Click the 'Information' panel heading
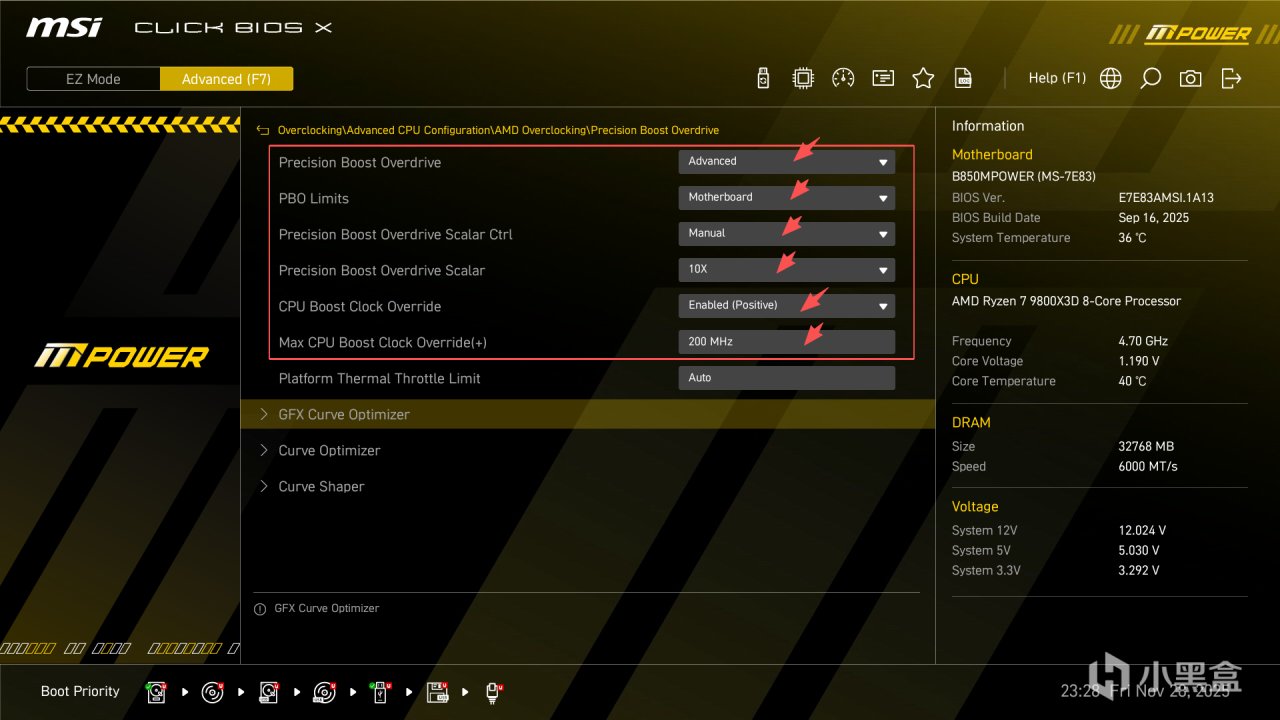The height and width of the screenshot is (720, 1280). 988,126
